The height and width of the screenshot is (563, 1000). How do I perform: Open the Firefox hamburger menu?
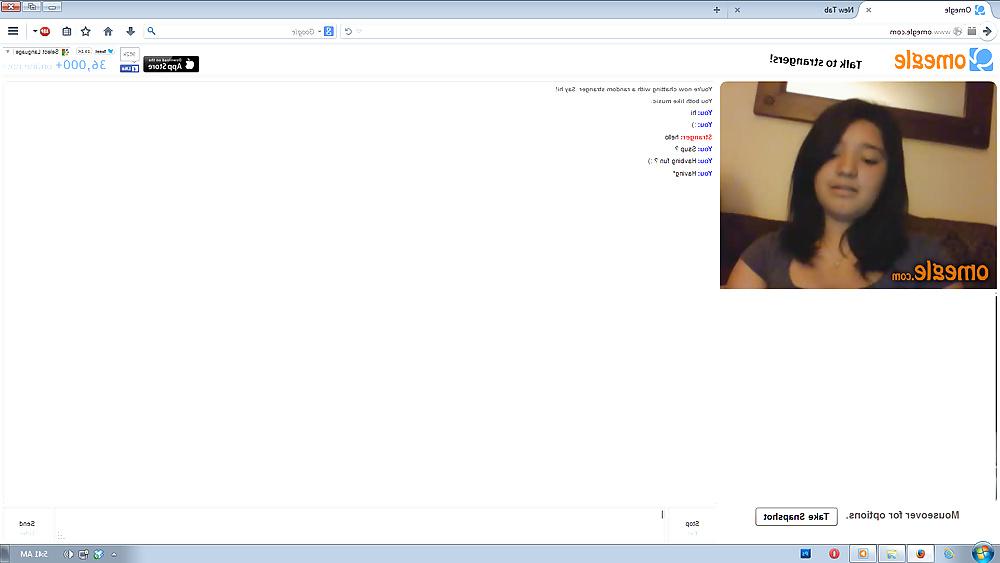[13, 31]
